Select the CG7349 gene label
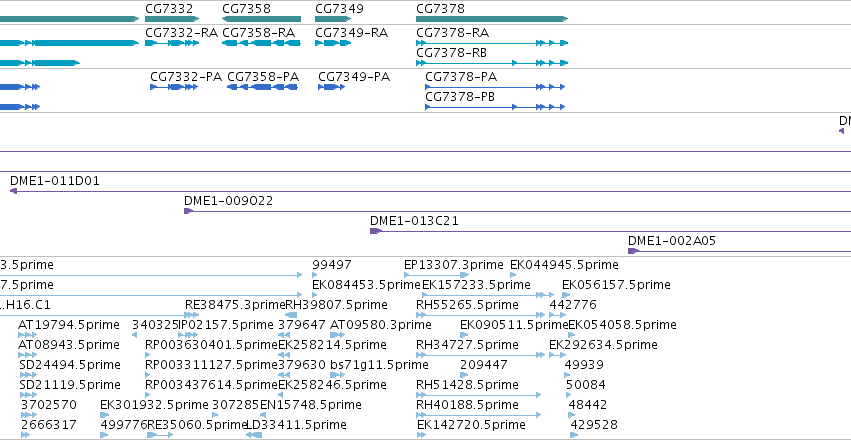The image size is (851, 440). coord(339,9)
